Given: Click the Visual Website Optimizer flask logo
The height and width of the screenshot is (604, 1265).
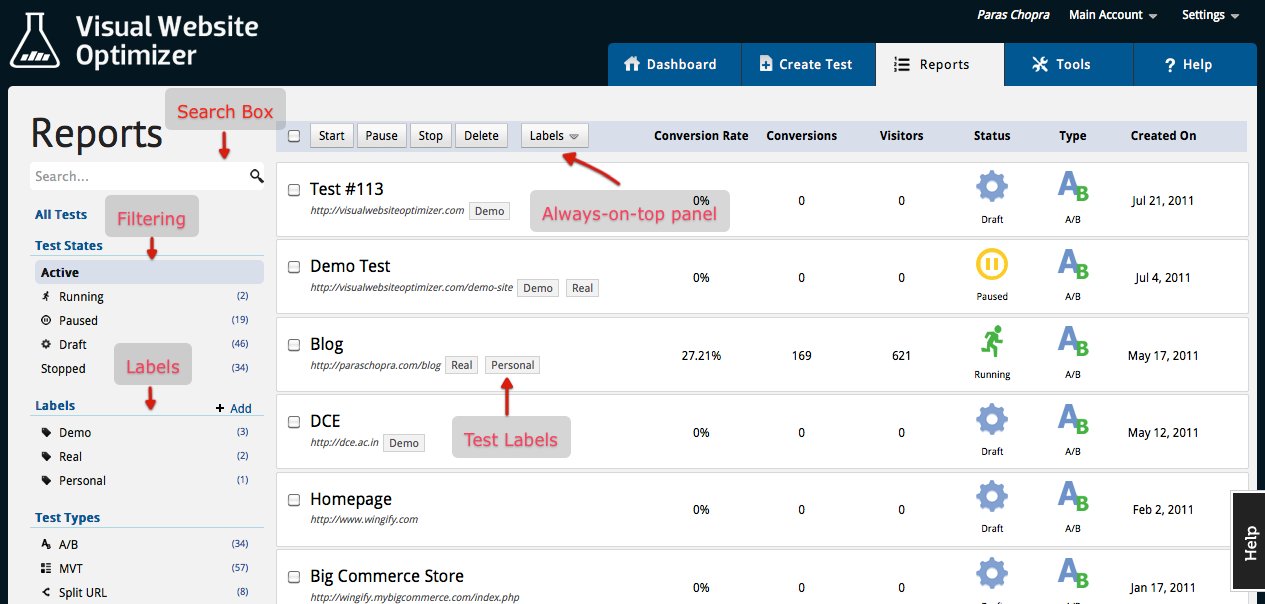Looking at the screenshot, I should 37,40.
